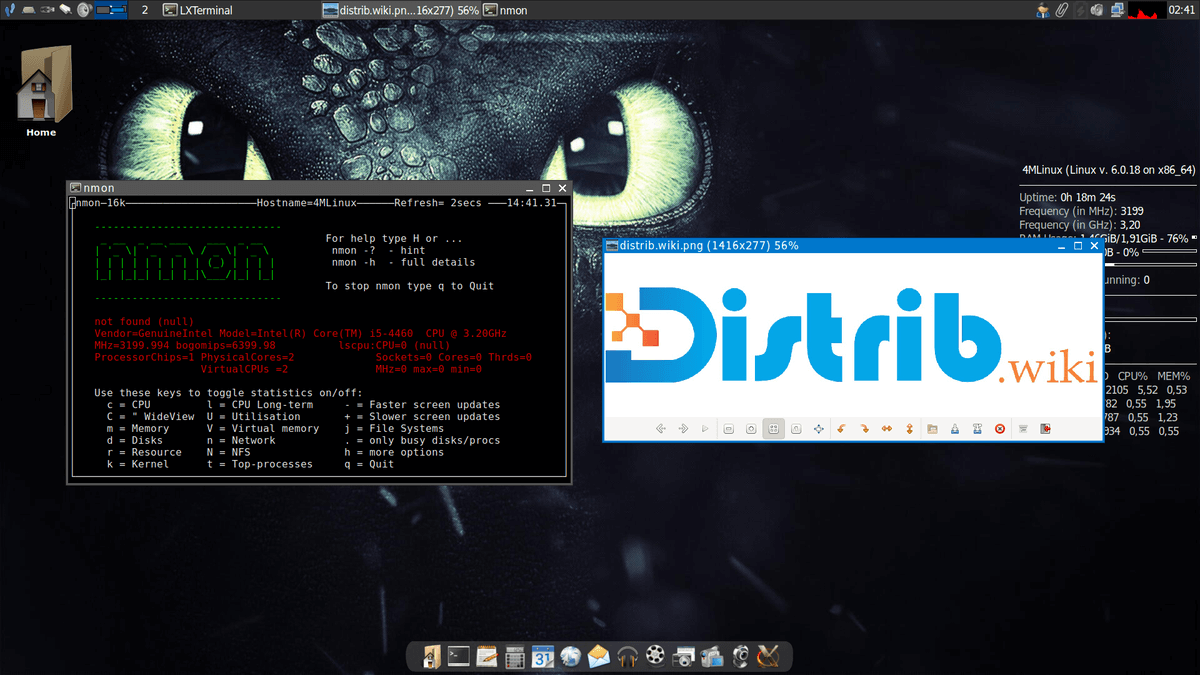1200x675 pixels.
Task: Rotate image clockwise
Action: (x=864, y=428)
